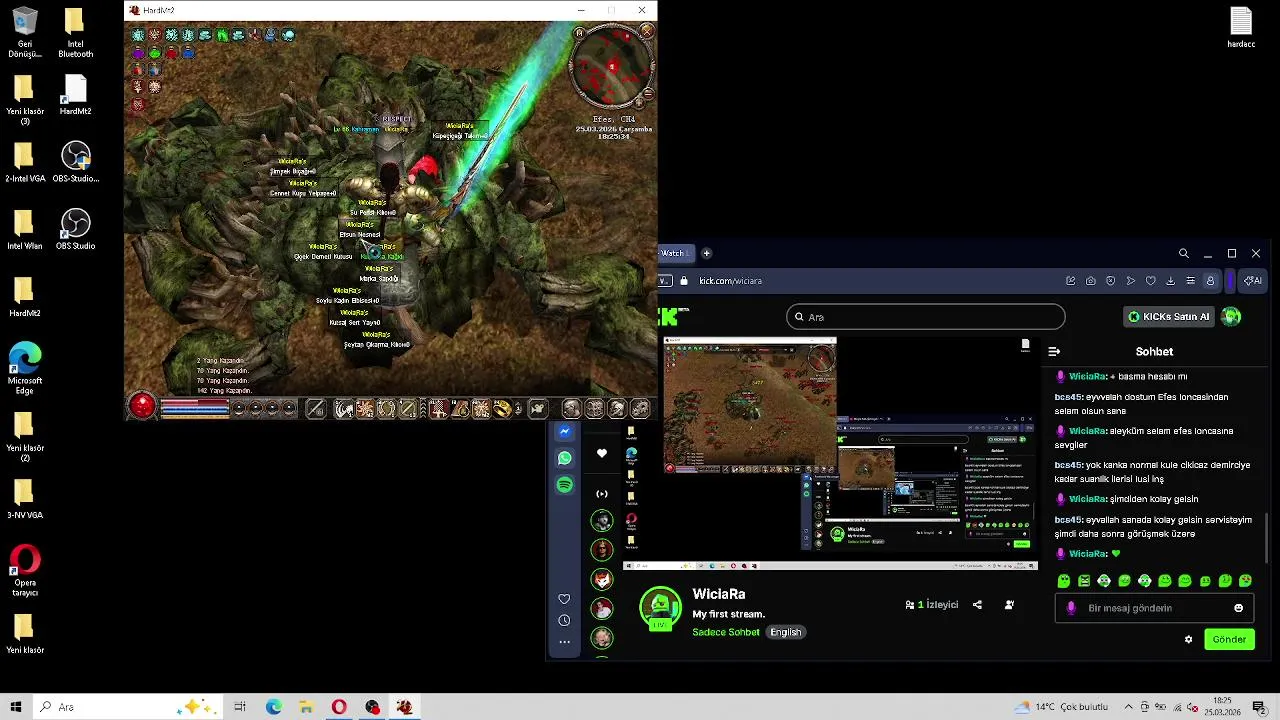Click the red health orb in game
The image size is (1280, 720).
tap(143, 405)
